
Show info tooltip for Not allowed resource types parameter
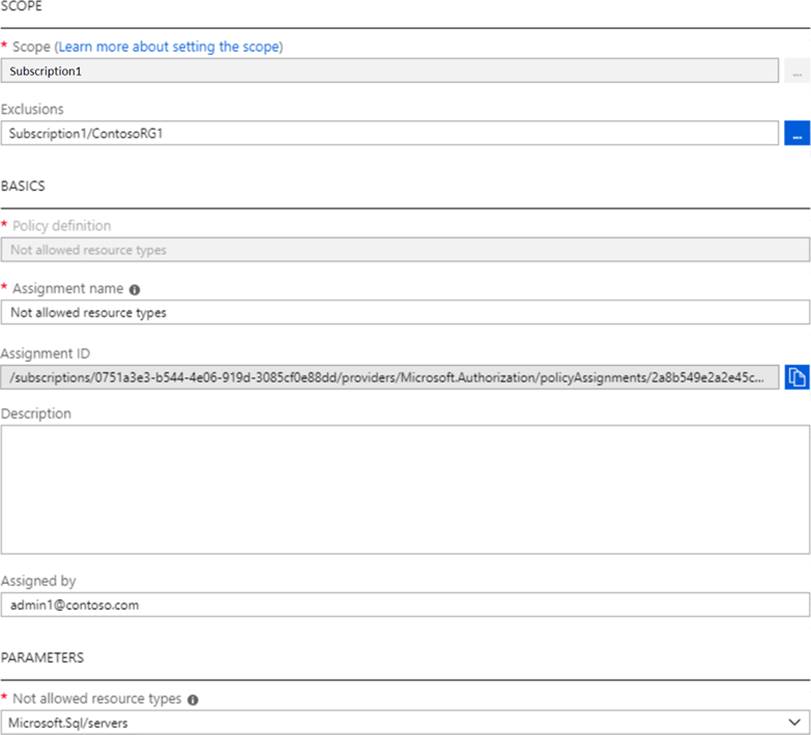[192, 699]
